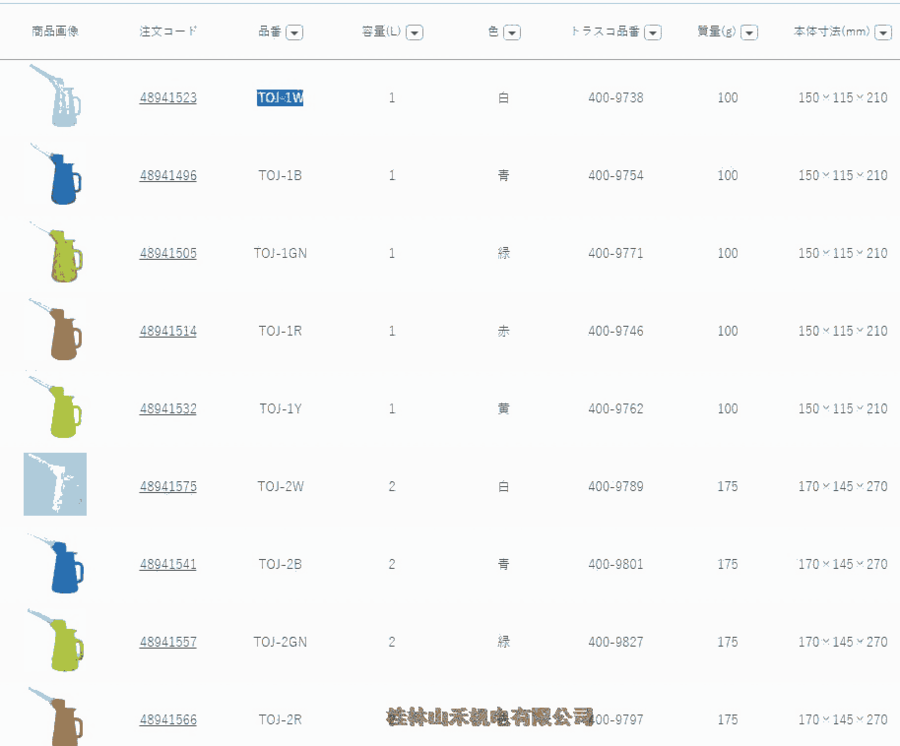Open order code link 48941532
The image size is (900, 746).
pos(168,409)
